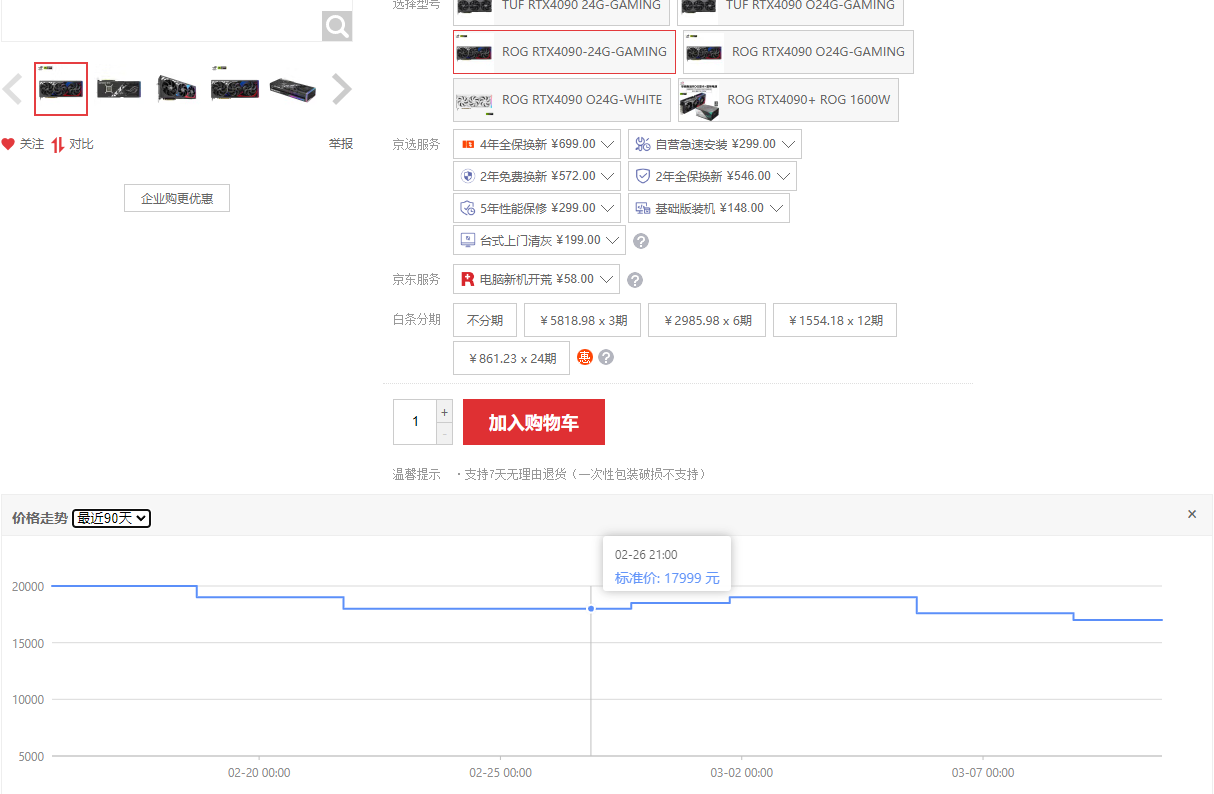1214x794 pixels.
Task: Select ROG RTX4090+ ROG 1600W bundle
Action: pos(788,100)
